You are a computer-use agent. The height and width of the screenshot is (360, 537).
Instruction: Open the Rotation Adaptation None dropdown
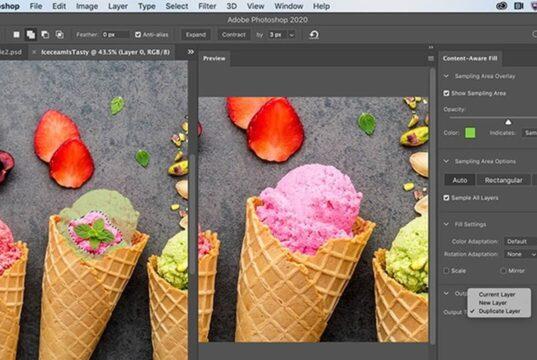[520, 254]
